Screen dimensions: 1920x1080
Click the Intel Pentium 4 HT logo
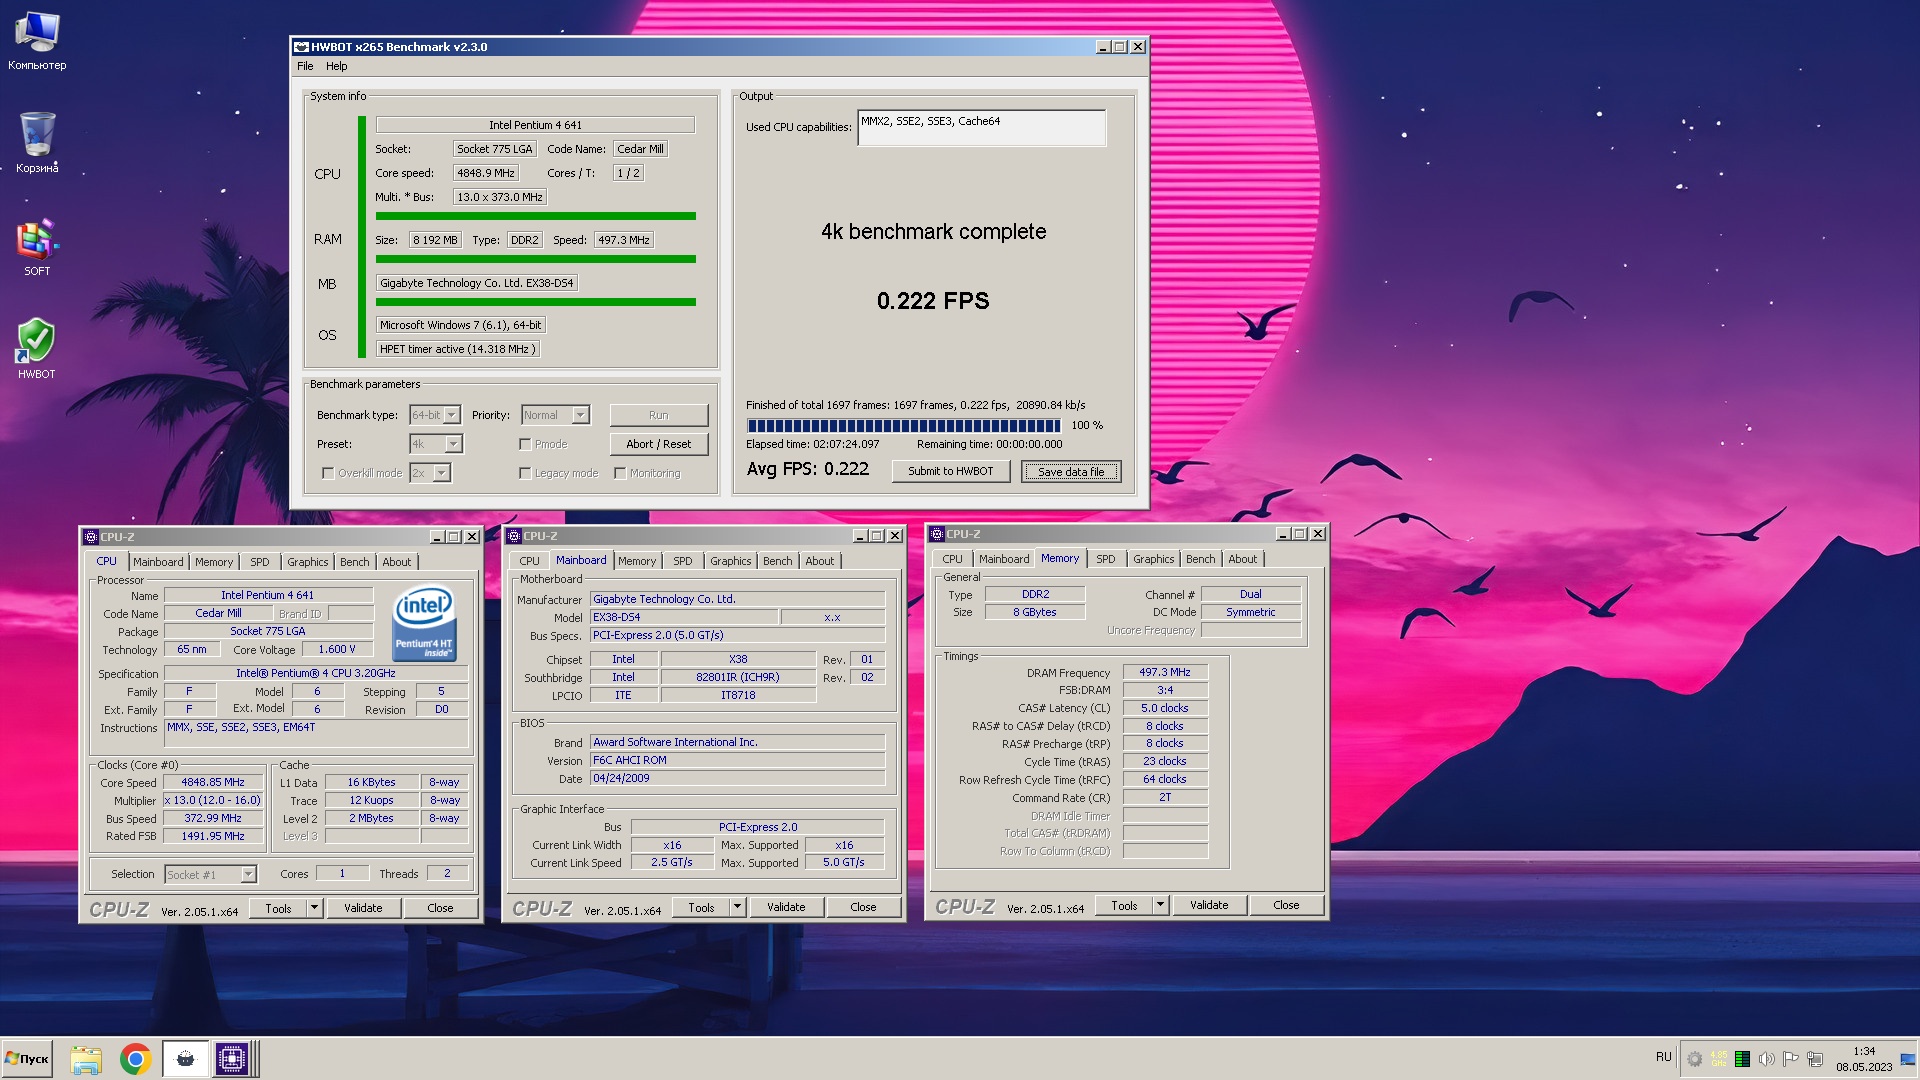click(x=424, y=622)
